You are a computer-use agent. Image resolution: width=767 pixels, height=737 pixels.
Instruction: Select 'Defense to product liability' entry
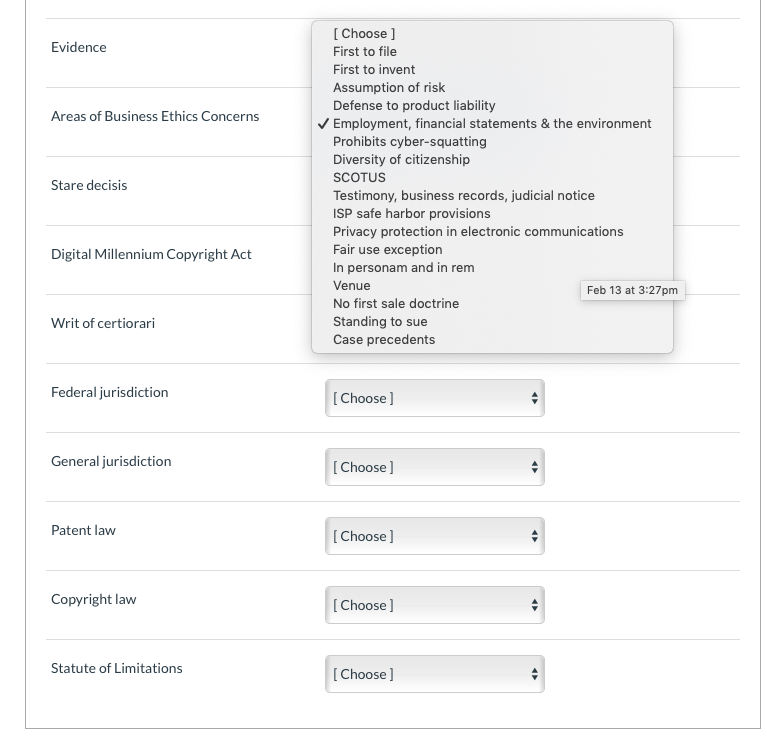414,106
